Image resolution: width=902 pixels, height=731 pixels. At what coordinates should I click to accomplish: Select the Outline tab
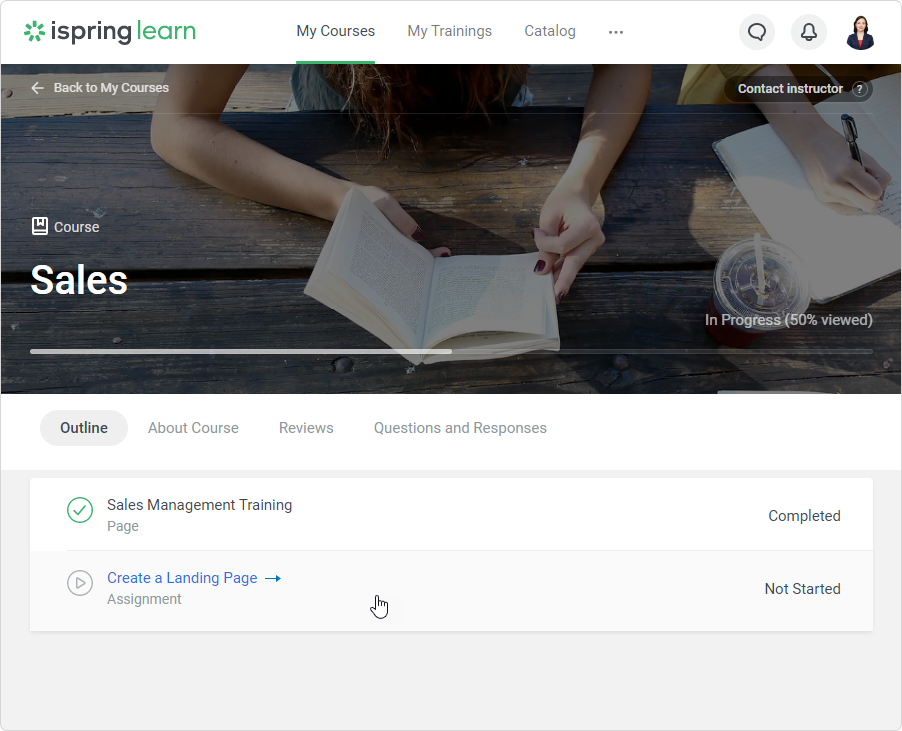(x=84, y=428)
